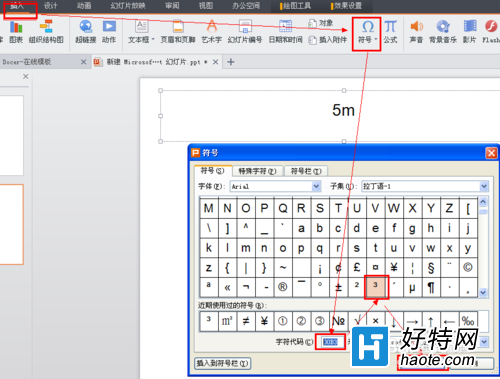Insert a Flash object
The height and width of the screenshot is (379, 500).
491,32
